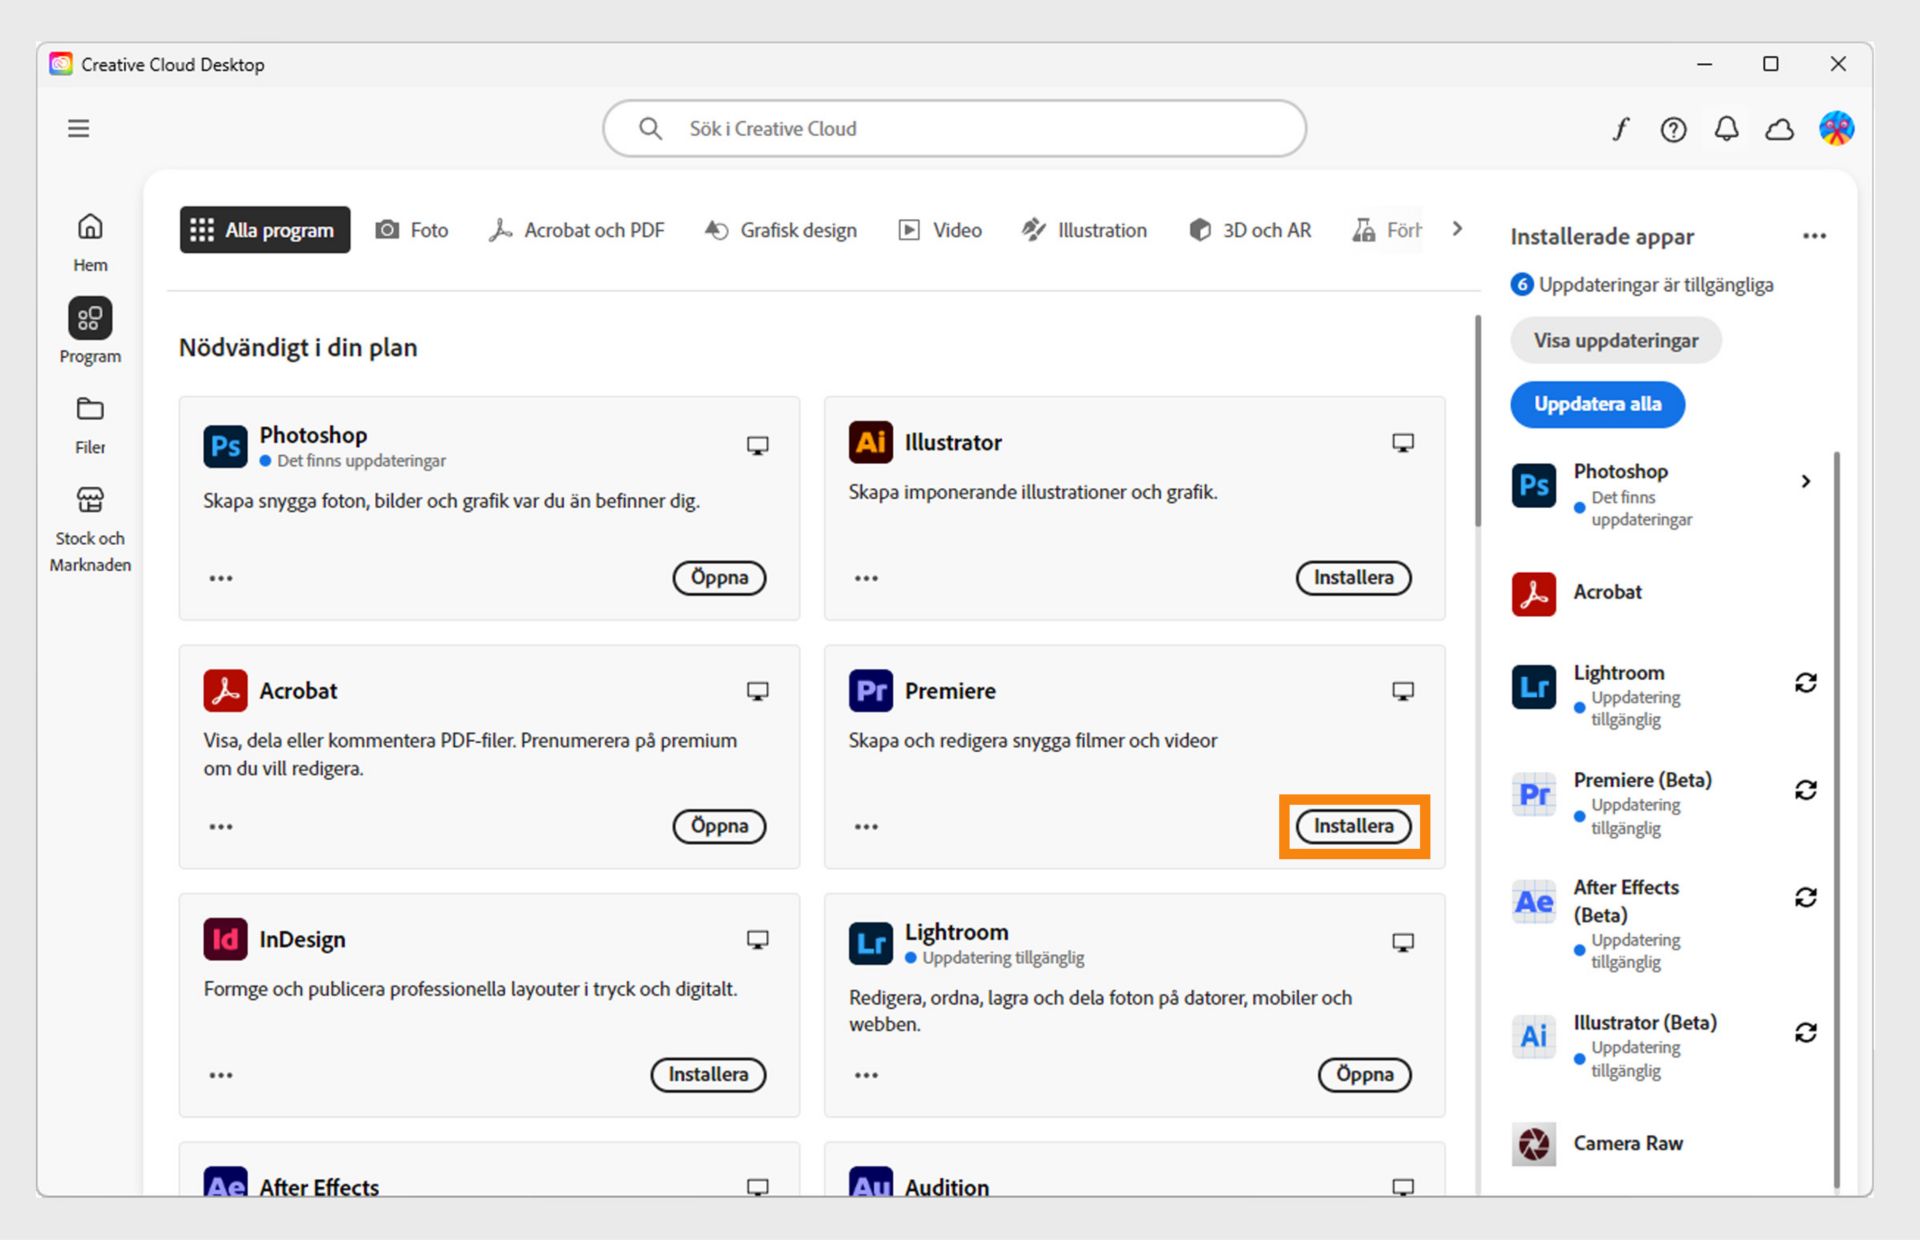Update Premiere (Beta) via refresh icon
Viewport: 1920px width, 1240px height.
[1805, 790]
